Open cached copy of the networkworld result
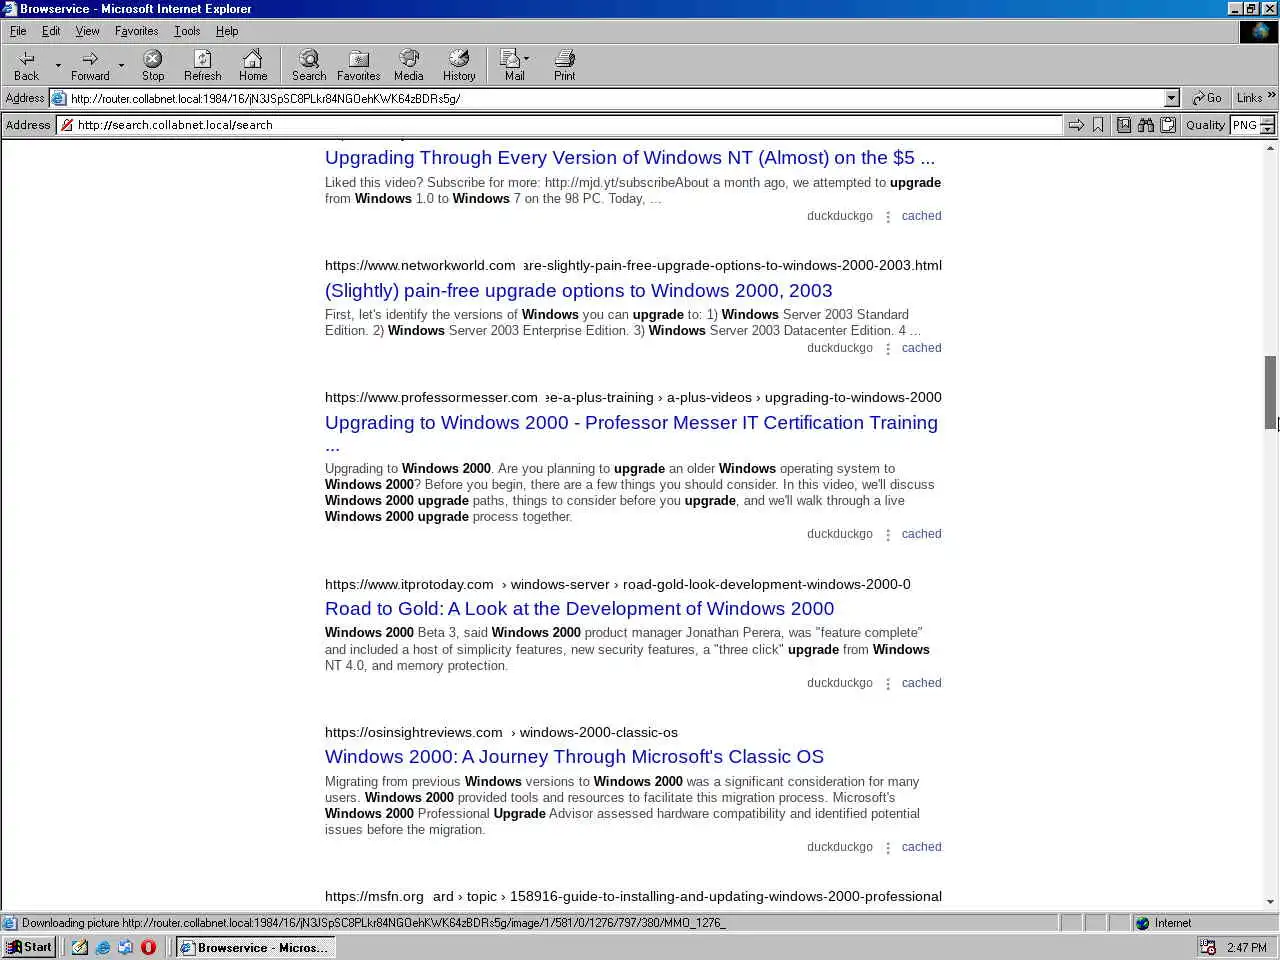The image size is (1280, 960). pos(921,348)
